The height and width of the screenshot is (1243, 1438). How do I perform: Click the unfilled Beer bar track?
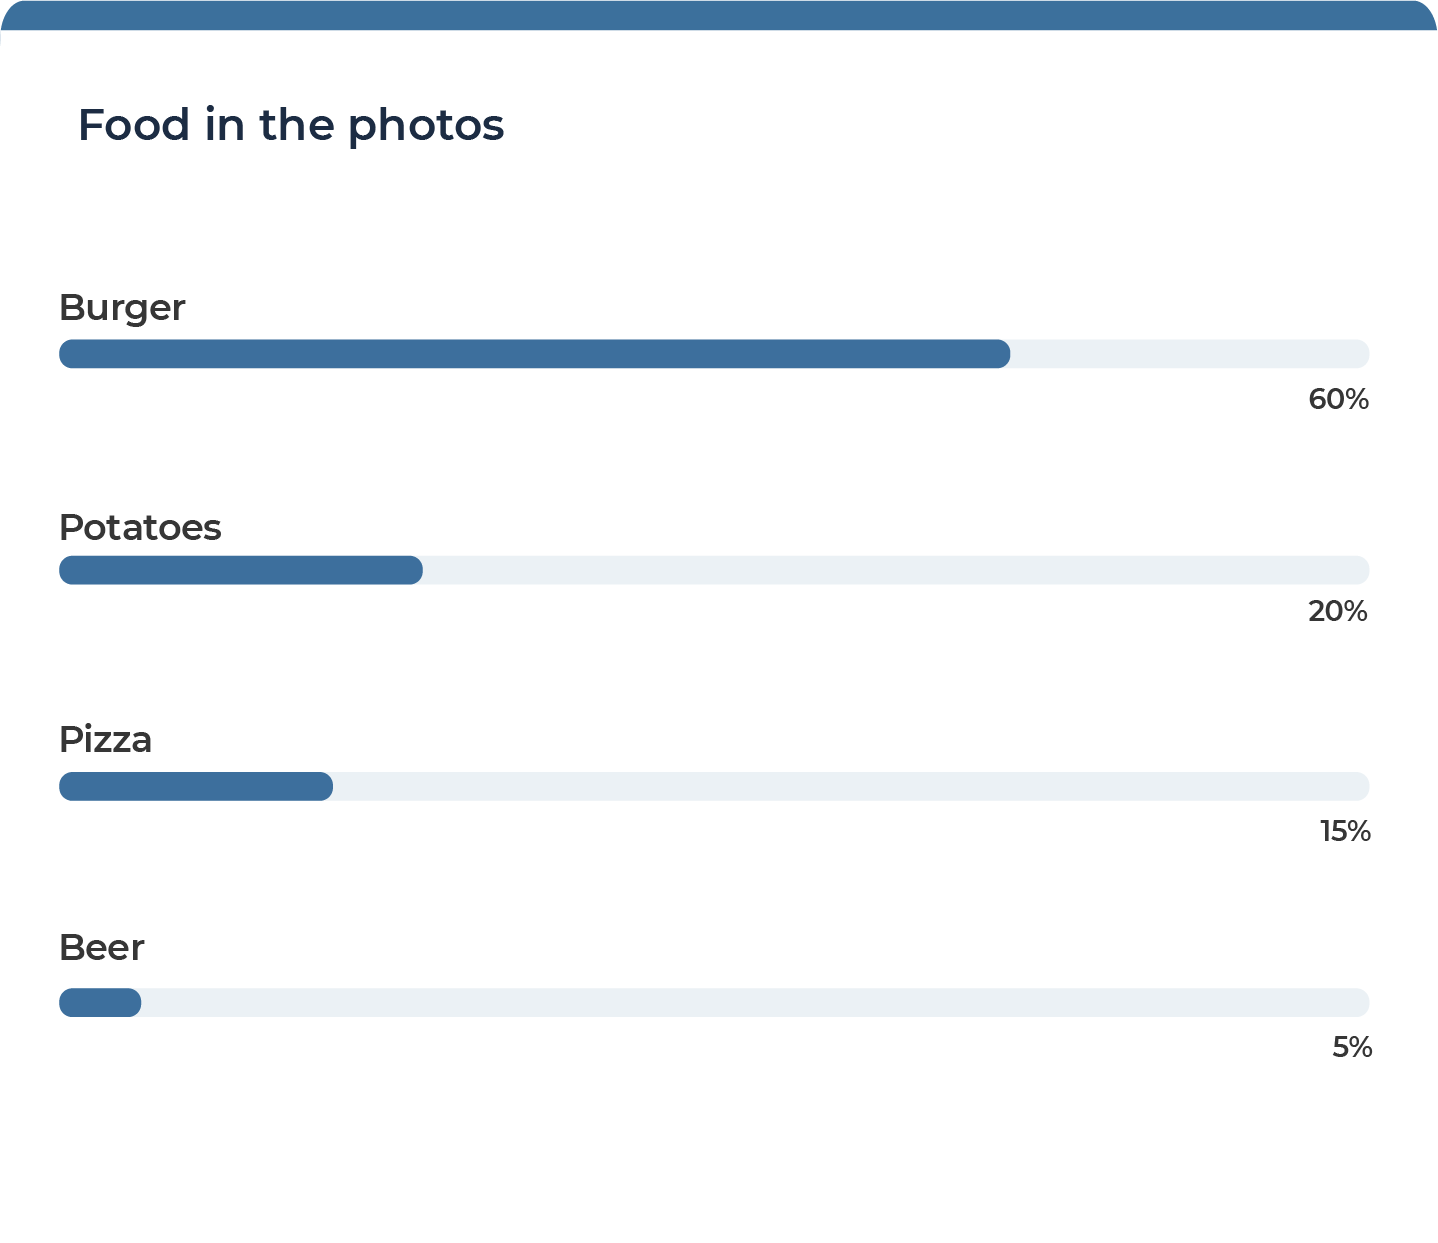pyautogui.click(x=755, y=1002)
